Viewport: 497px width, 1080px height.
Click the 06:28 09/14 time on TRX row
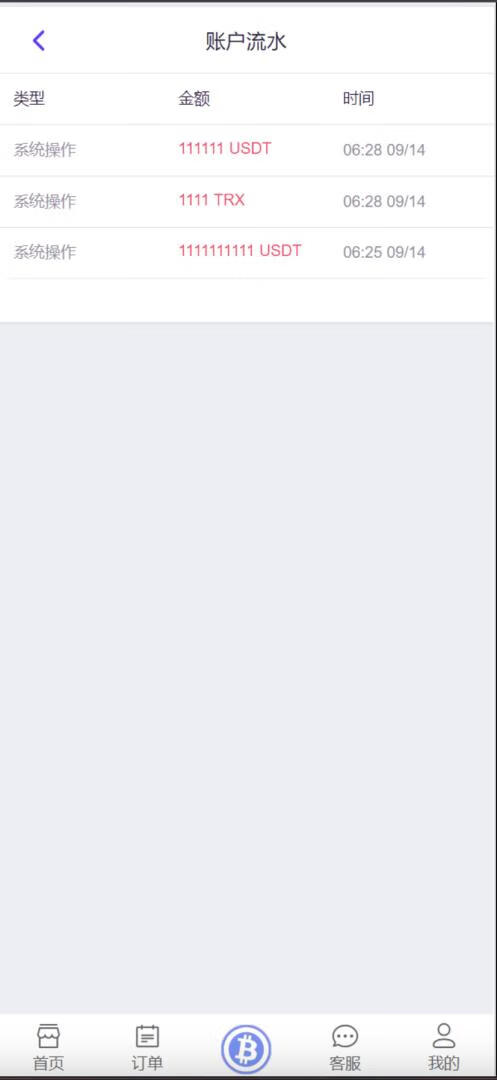(x=384, y=202)
